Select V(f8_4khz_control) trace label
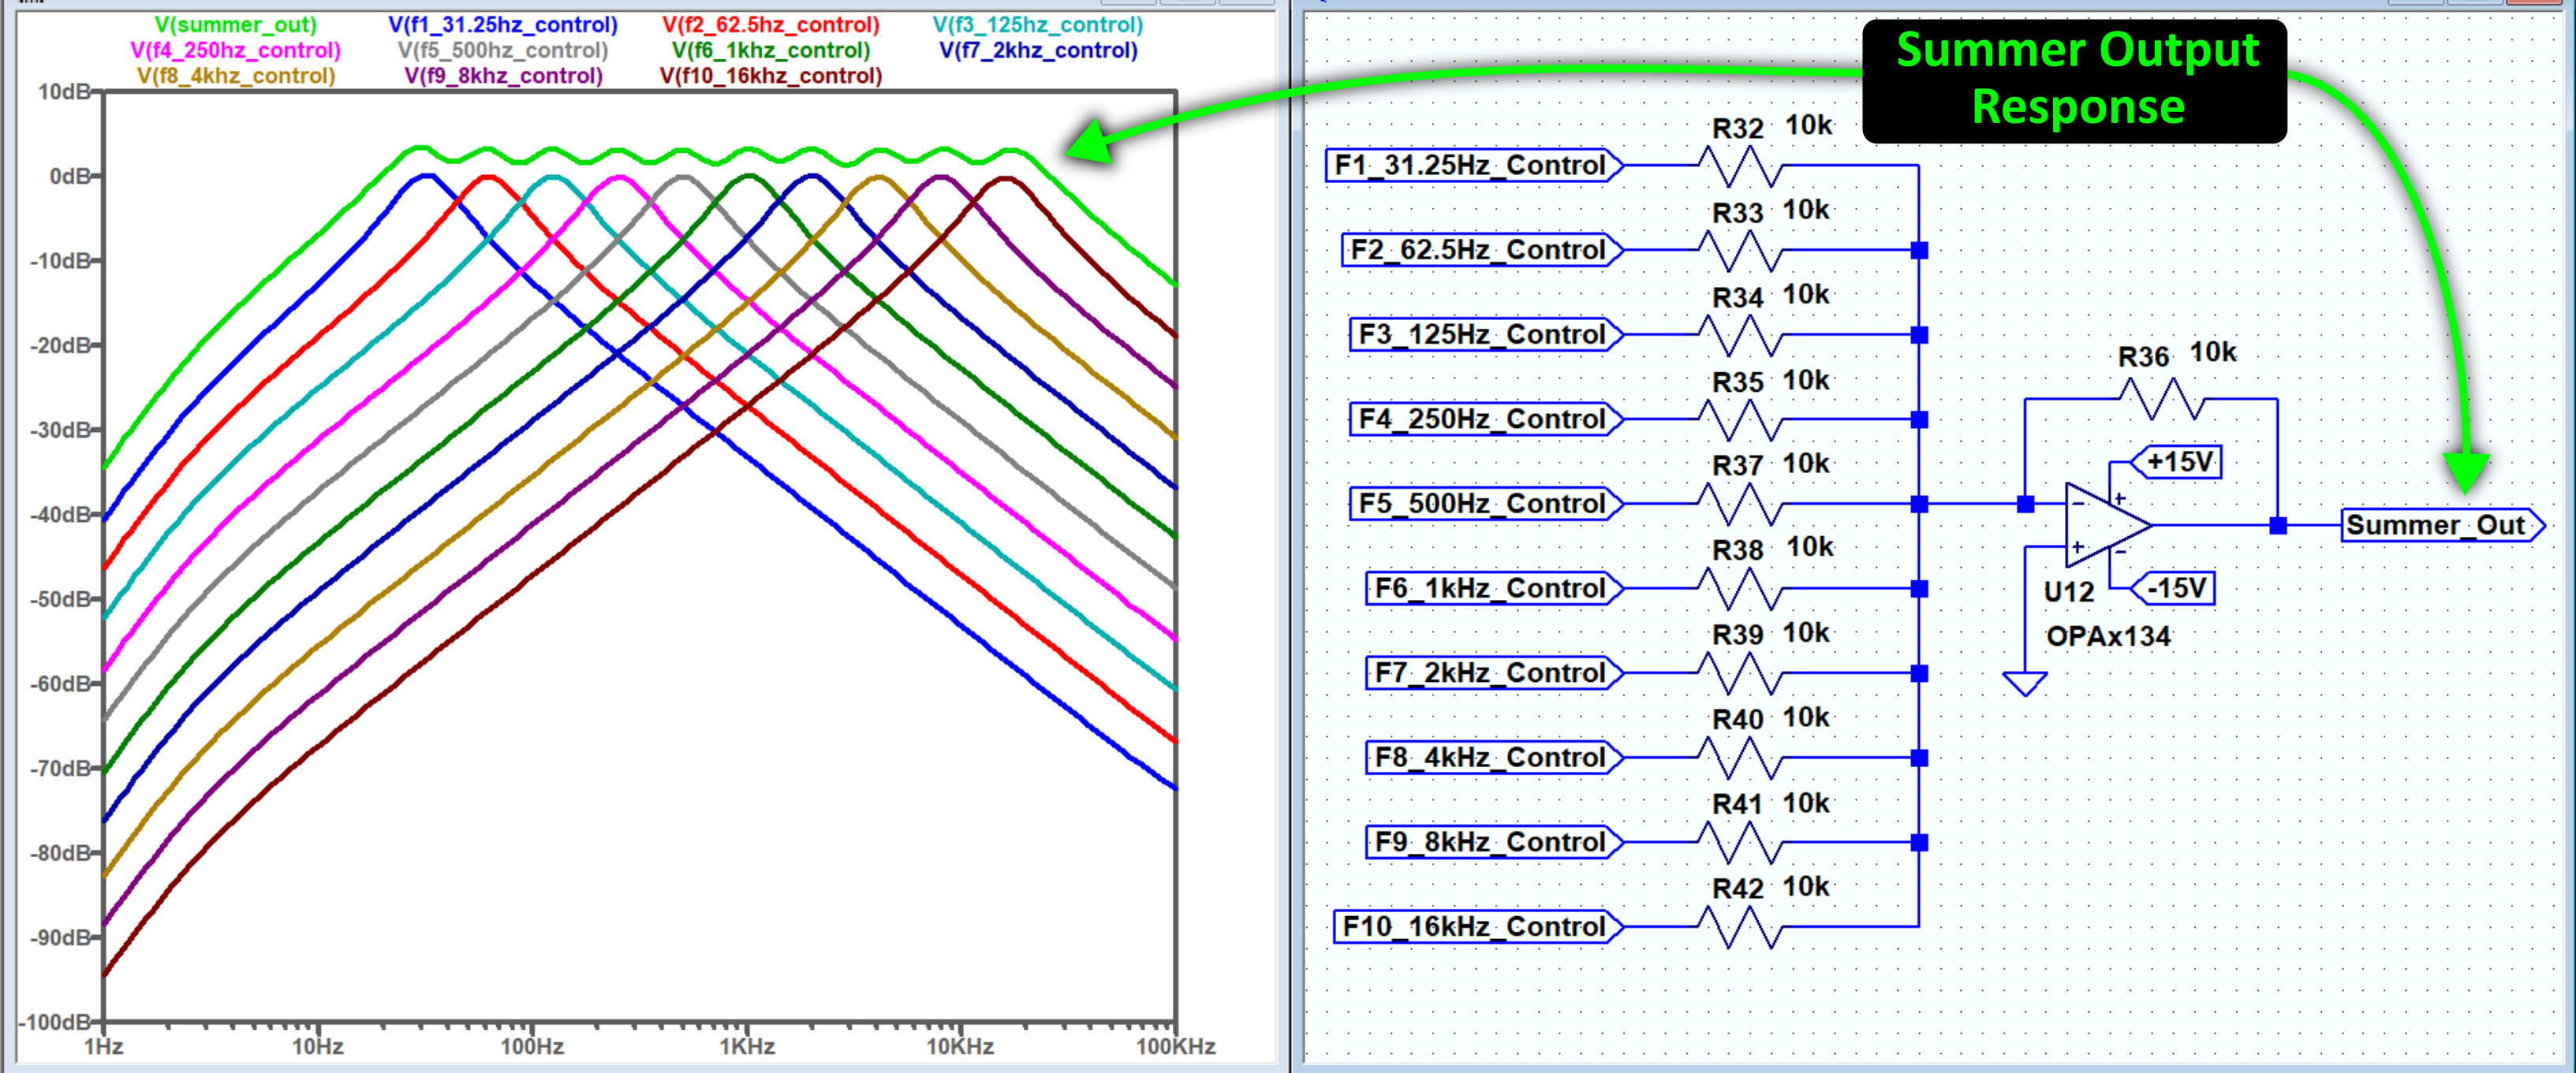Screen dimensions: 2576x1073 point(236,76)
